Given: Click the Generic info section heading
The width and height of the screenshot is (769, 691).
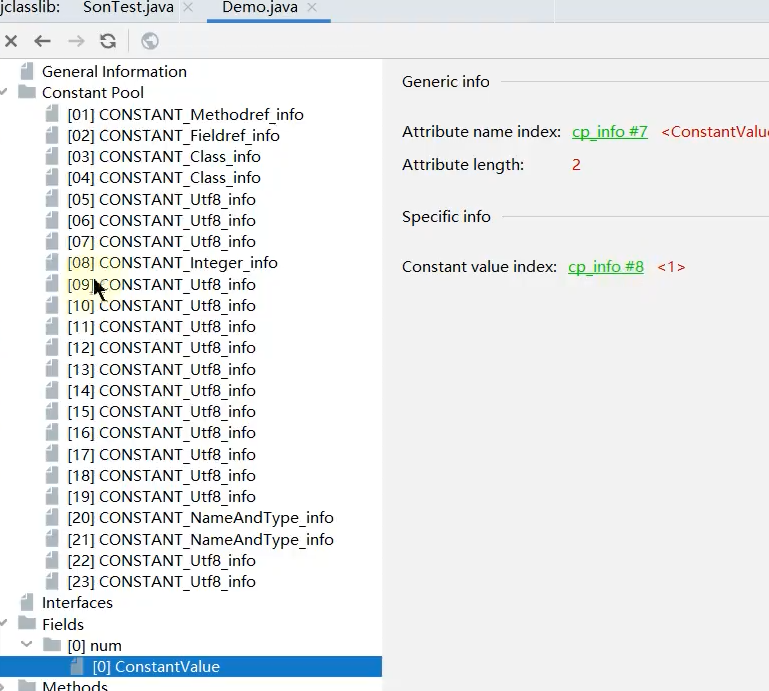Looking at the screenshot, I should [x=446, y=81].
